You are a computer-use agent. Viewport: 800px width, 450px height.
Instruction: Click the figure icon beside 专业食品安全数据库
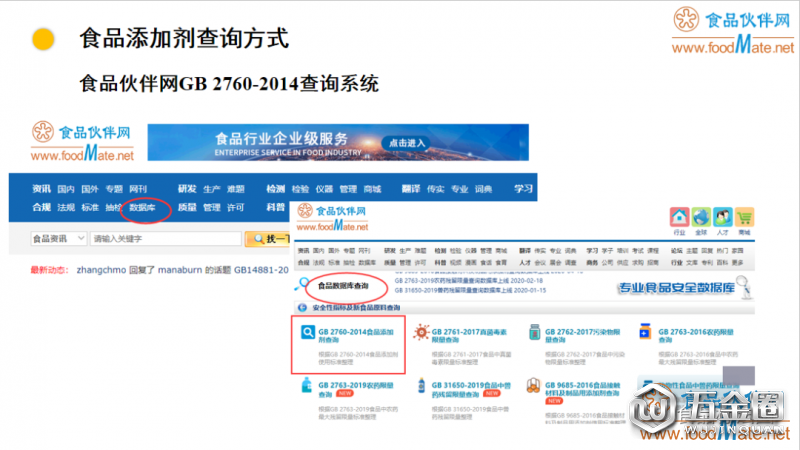pos(744,287)
